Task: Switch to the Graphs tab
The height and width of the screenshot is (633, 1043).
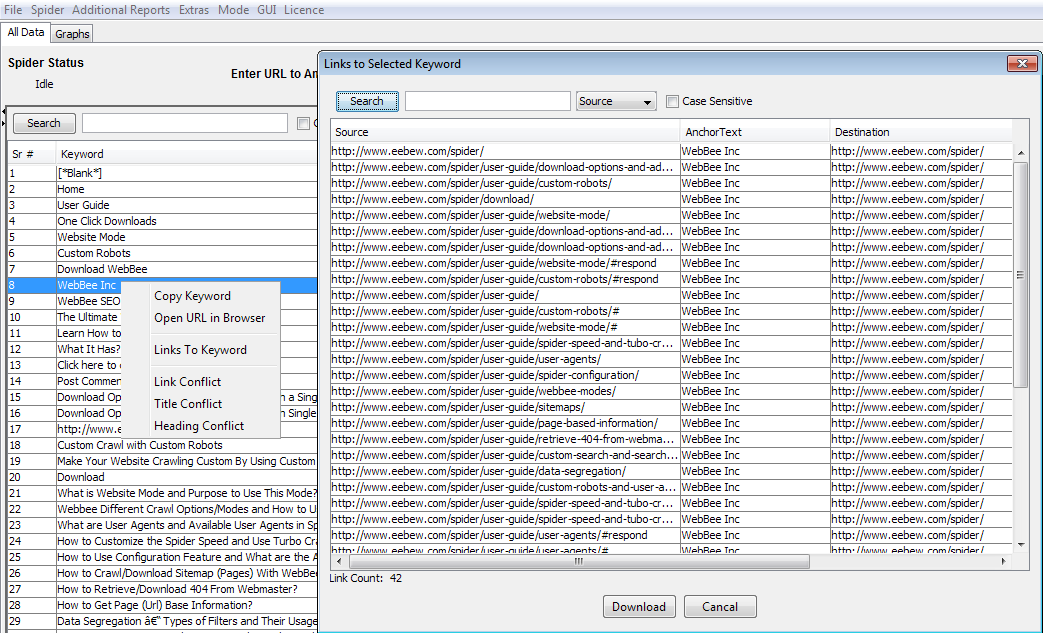Action: (72, 34)
